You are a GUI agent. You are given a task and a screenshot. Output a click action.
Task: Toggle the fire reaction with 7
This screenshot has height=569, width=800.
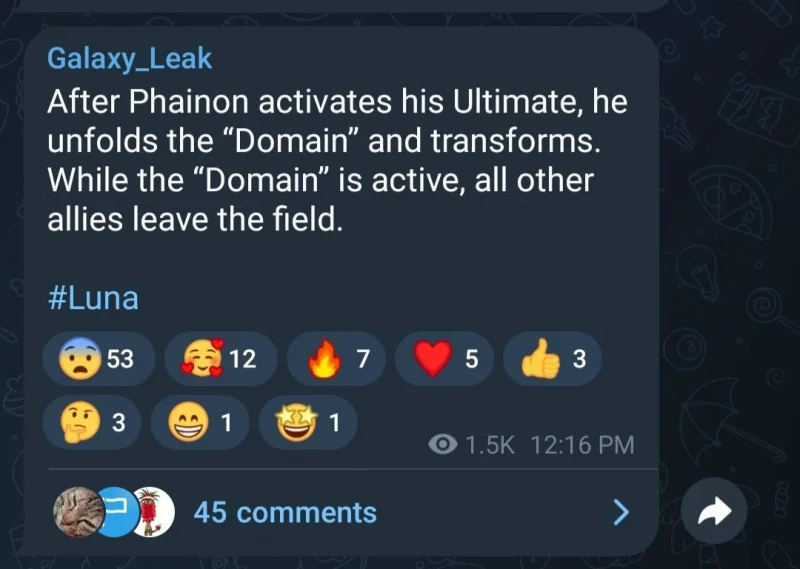click(337, 360)
